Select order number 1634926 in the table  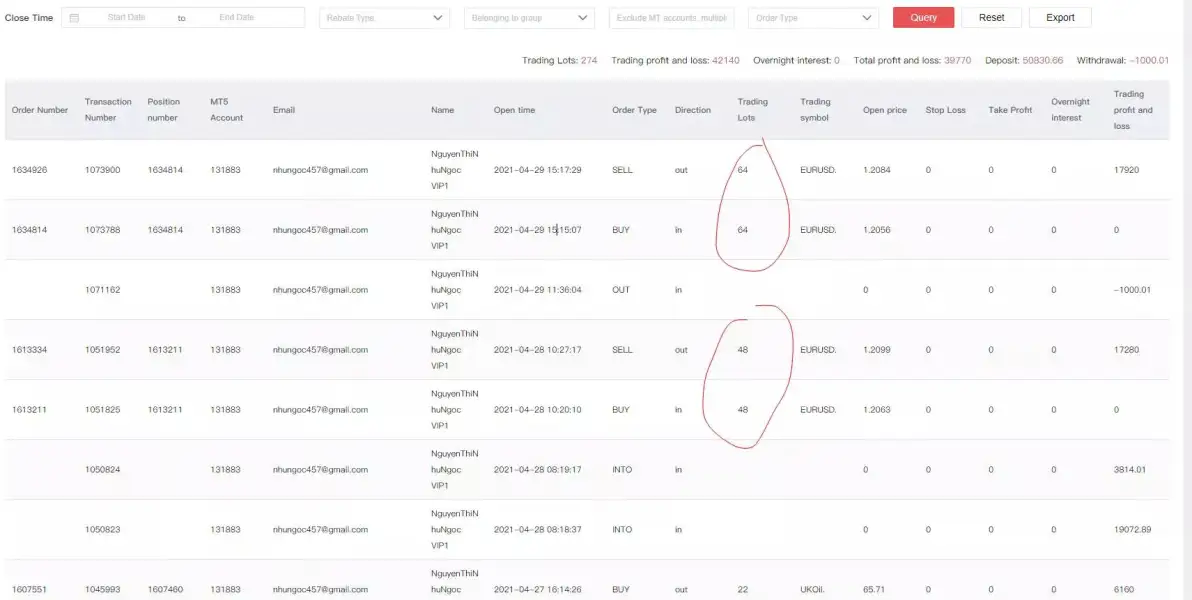coord(30,170)
